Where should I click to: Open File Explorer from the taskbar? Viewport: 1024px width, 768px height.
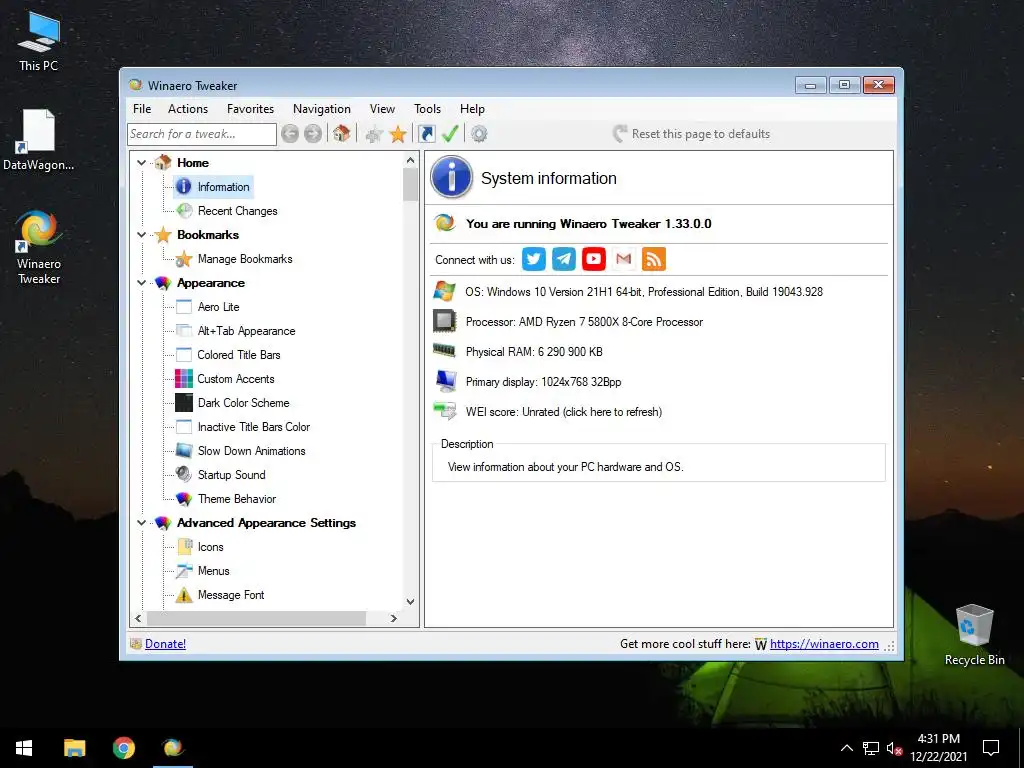74,748
